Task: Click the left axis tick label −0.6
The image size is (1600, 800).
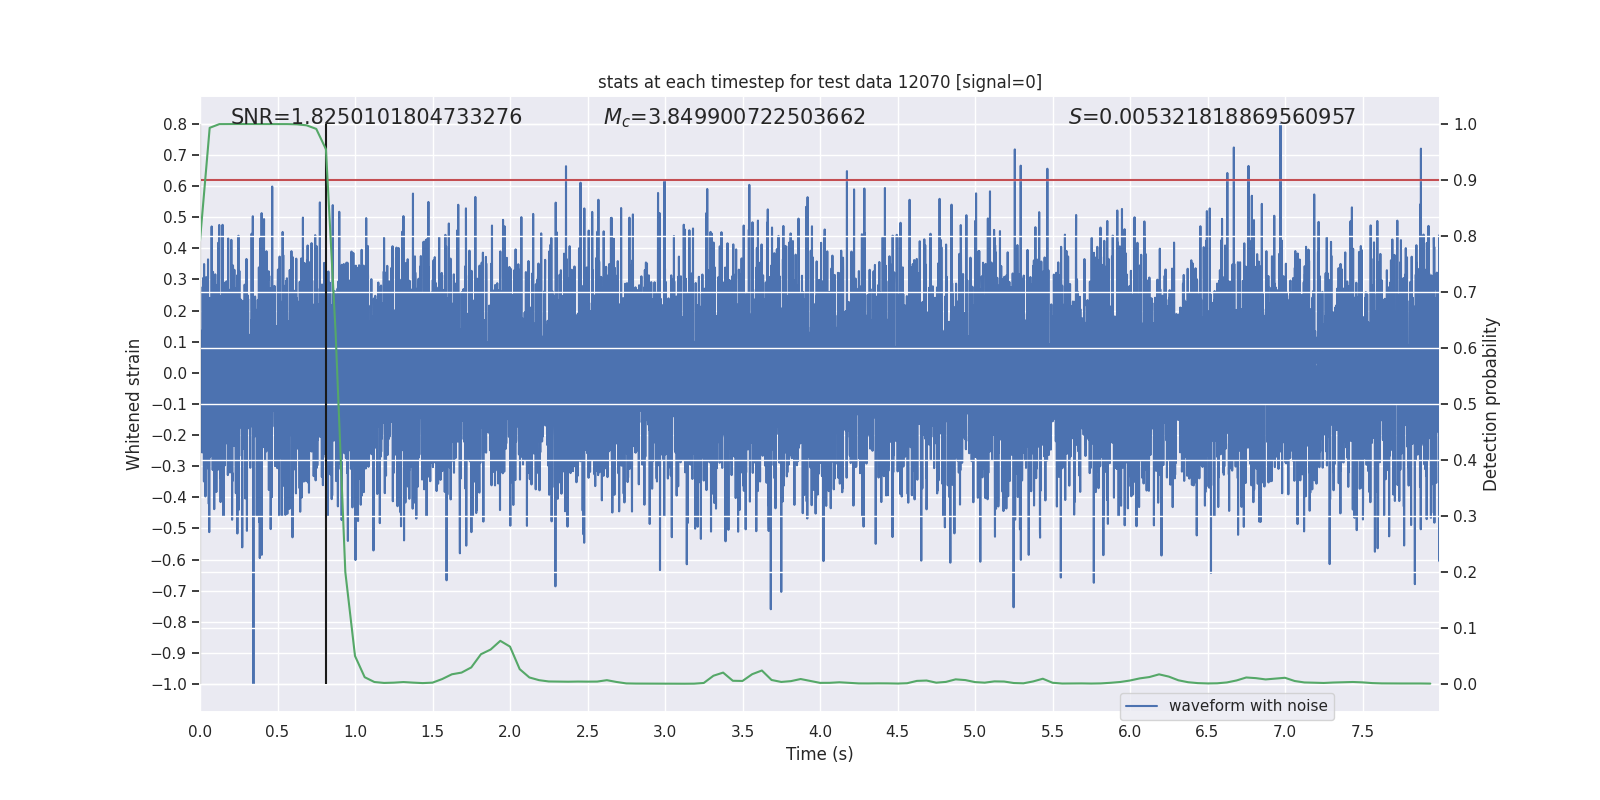Action: [x=169, y=560]
